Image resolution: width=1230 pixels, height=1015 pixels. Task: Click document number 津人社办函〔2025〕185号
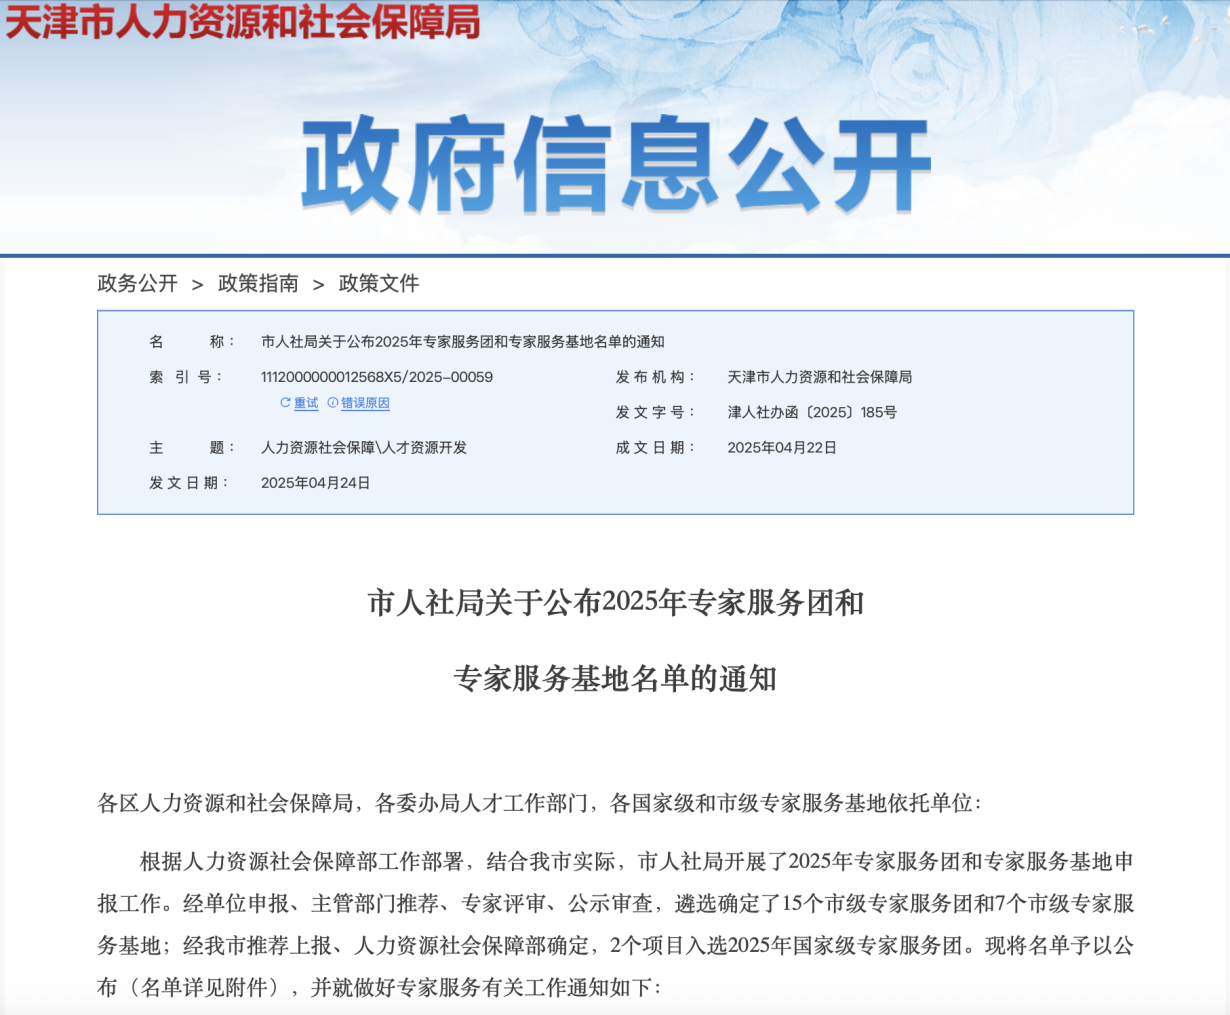(x=812, y=412)
